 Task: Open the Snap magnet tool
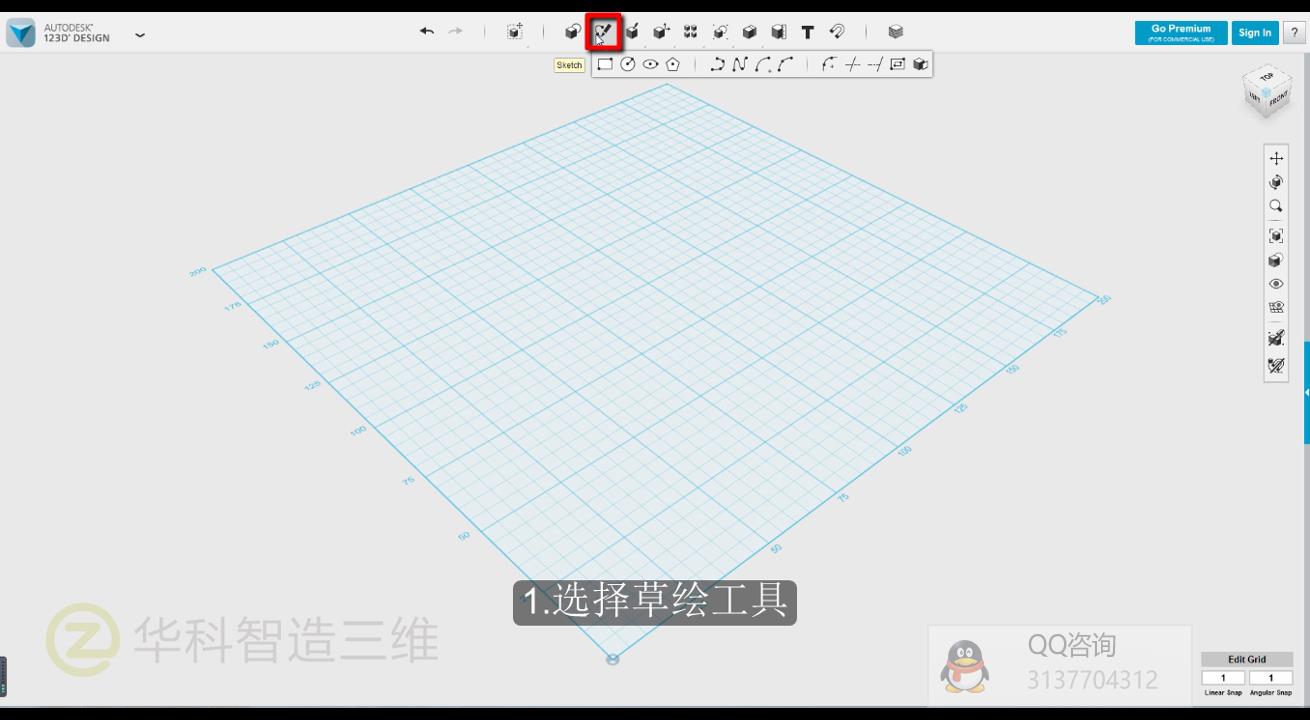click(837, 32)
